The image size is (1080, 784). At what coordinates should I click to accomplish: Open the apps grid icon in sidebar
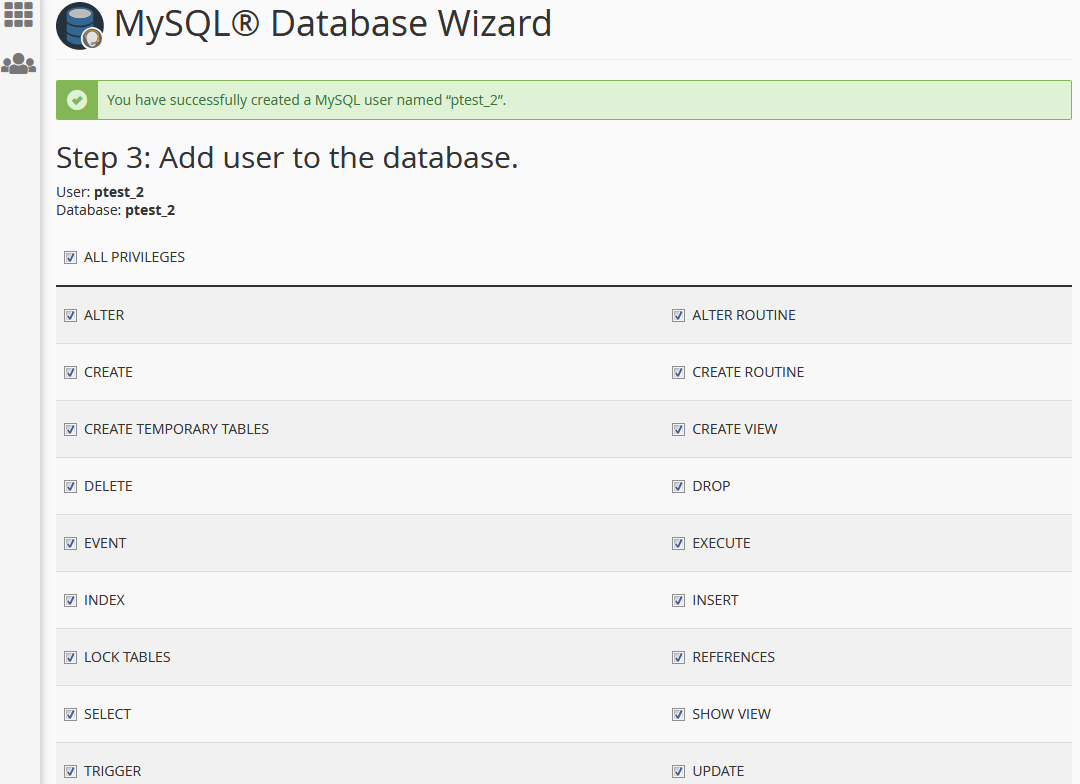[19, 14]
